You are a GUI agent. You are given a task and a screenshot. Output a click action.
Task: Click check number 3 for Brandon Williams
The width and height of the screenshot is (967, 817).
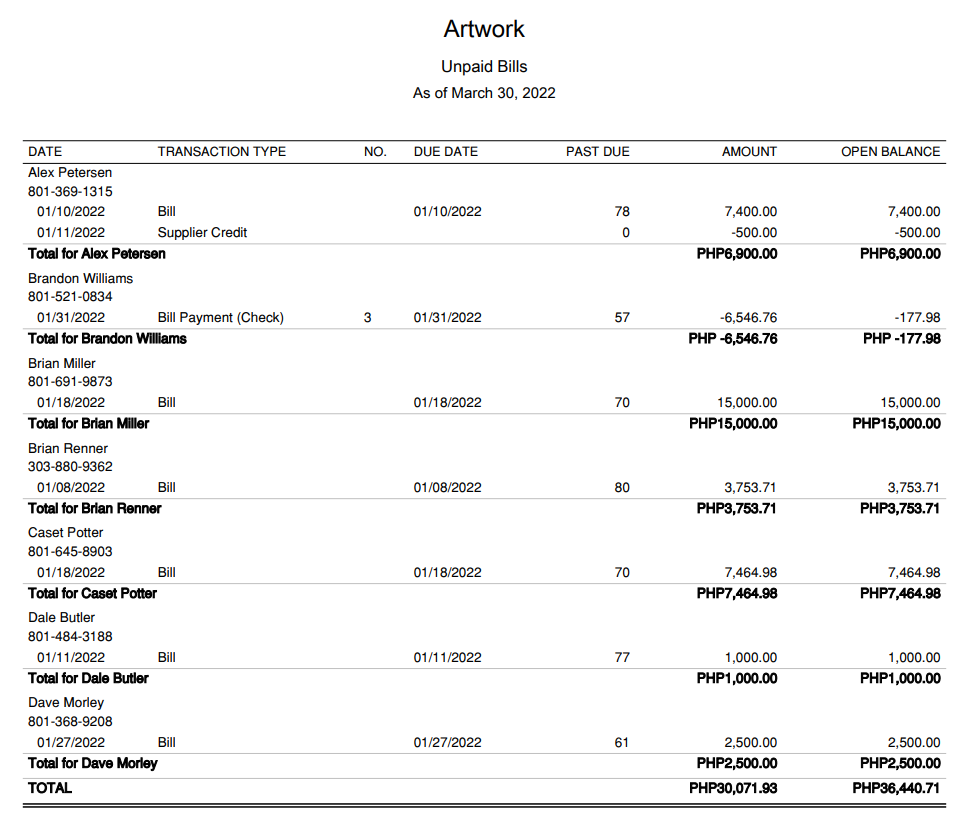[x=367, y=318]
